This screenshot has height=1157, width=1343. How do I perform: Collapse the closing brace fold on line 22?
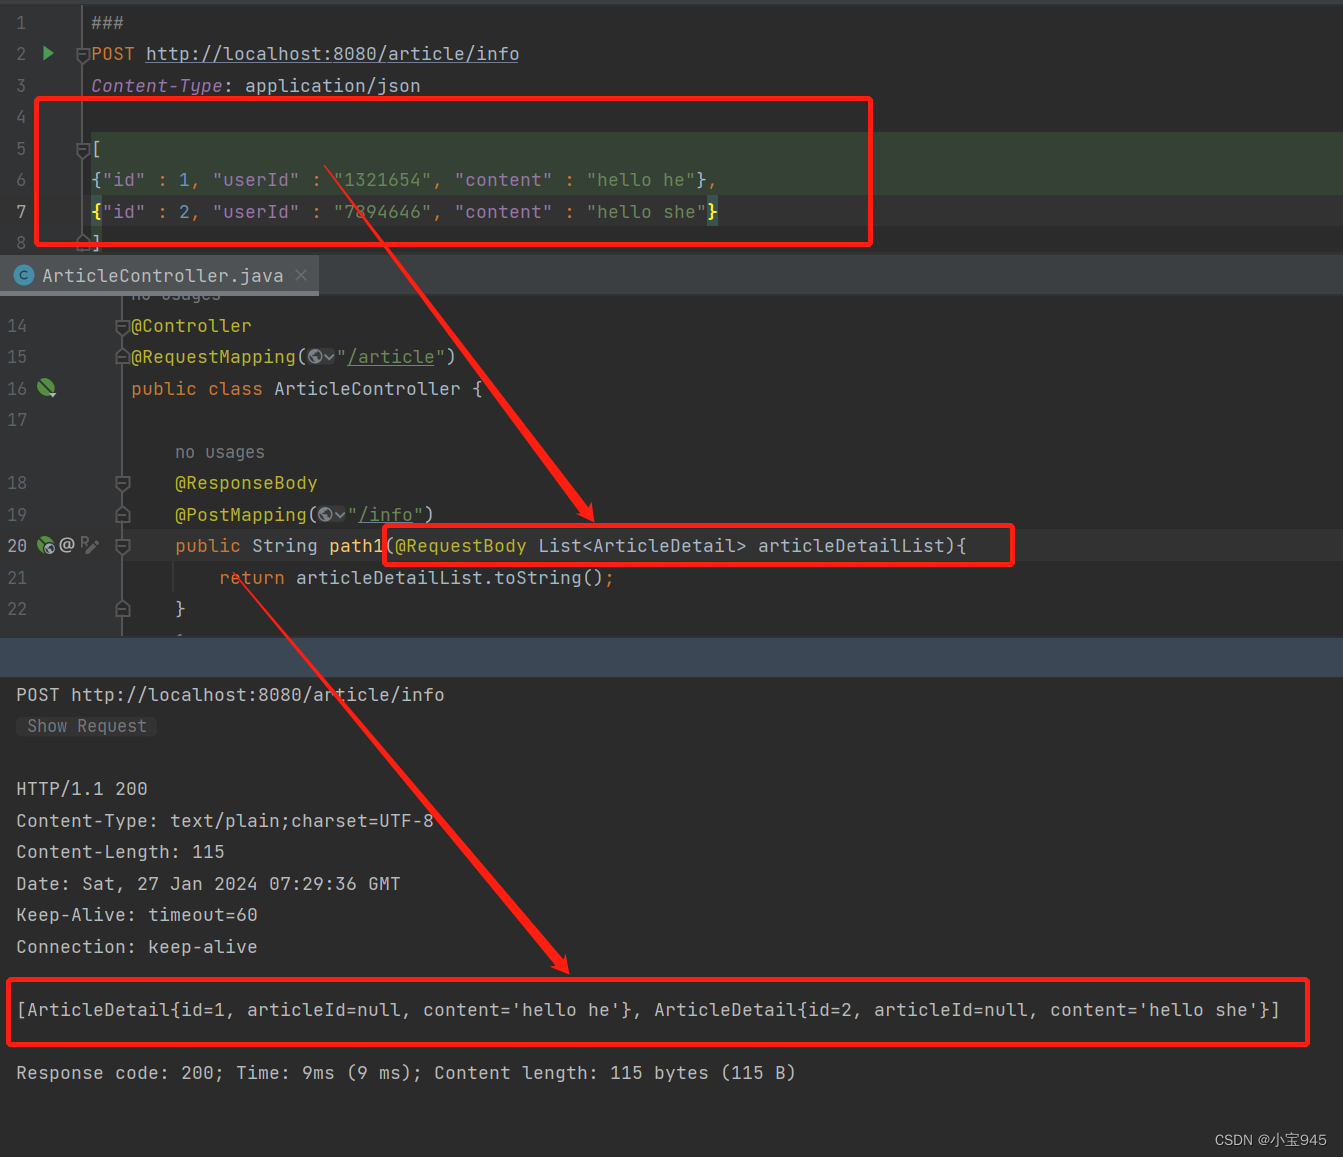click(x=123, y=609)
